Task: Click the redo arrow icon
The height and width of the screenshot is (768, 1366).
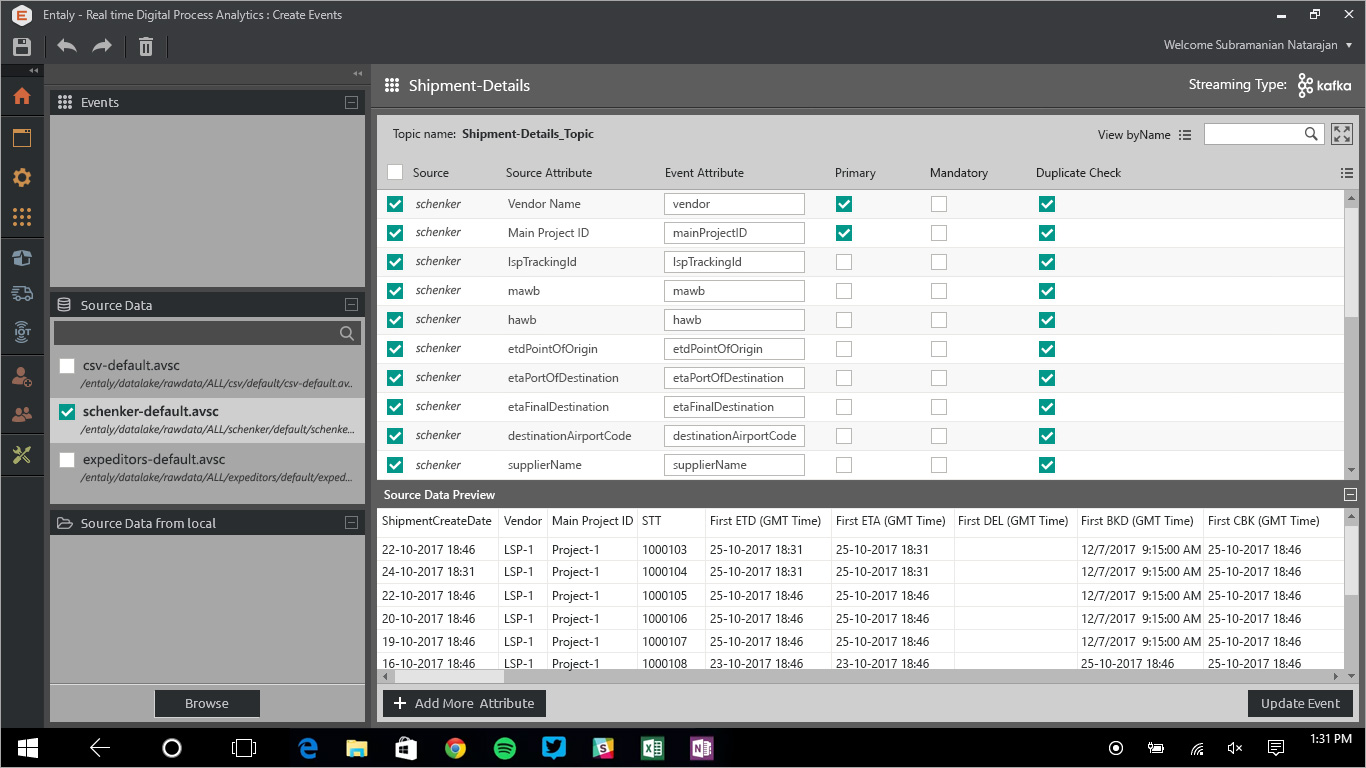Action: [x=102, y=46]
